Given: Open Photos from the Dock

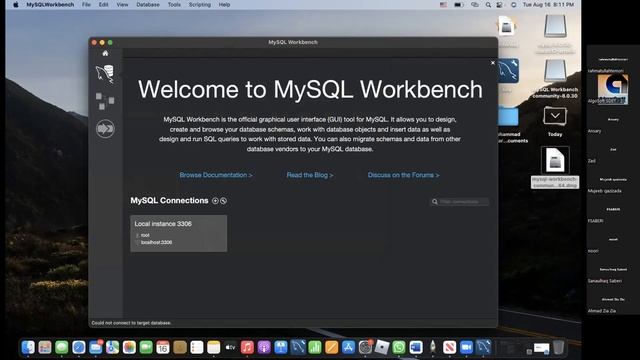Looking at the screenshot, I should pos(129,347).
